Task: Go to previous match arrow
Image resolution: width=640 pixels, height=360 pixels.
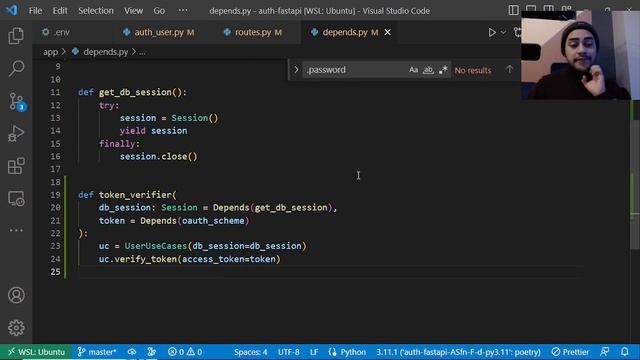Action: 509,70
